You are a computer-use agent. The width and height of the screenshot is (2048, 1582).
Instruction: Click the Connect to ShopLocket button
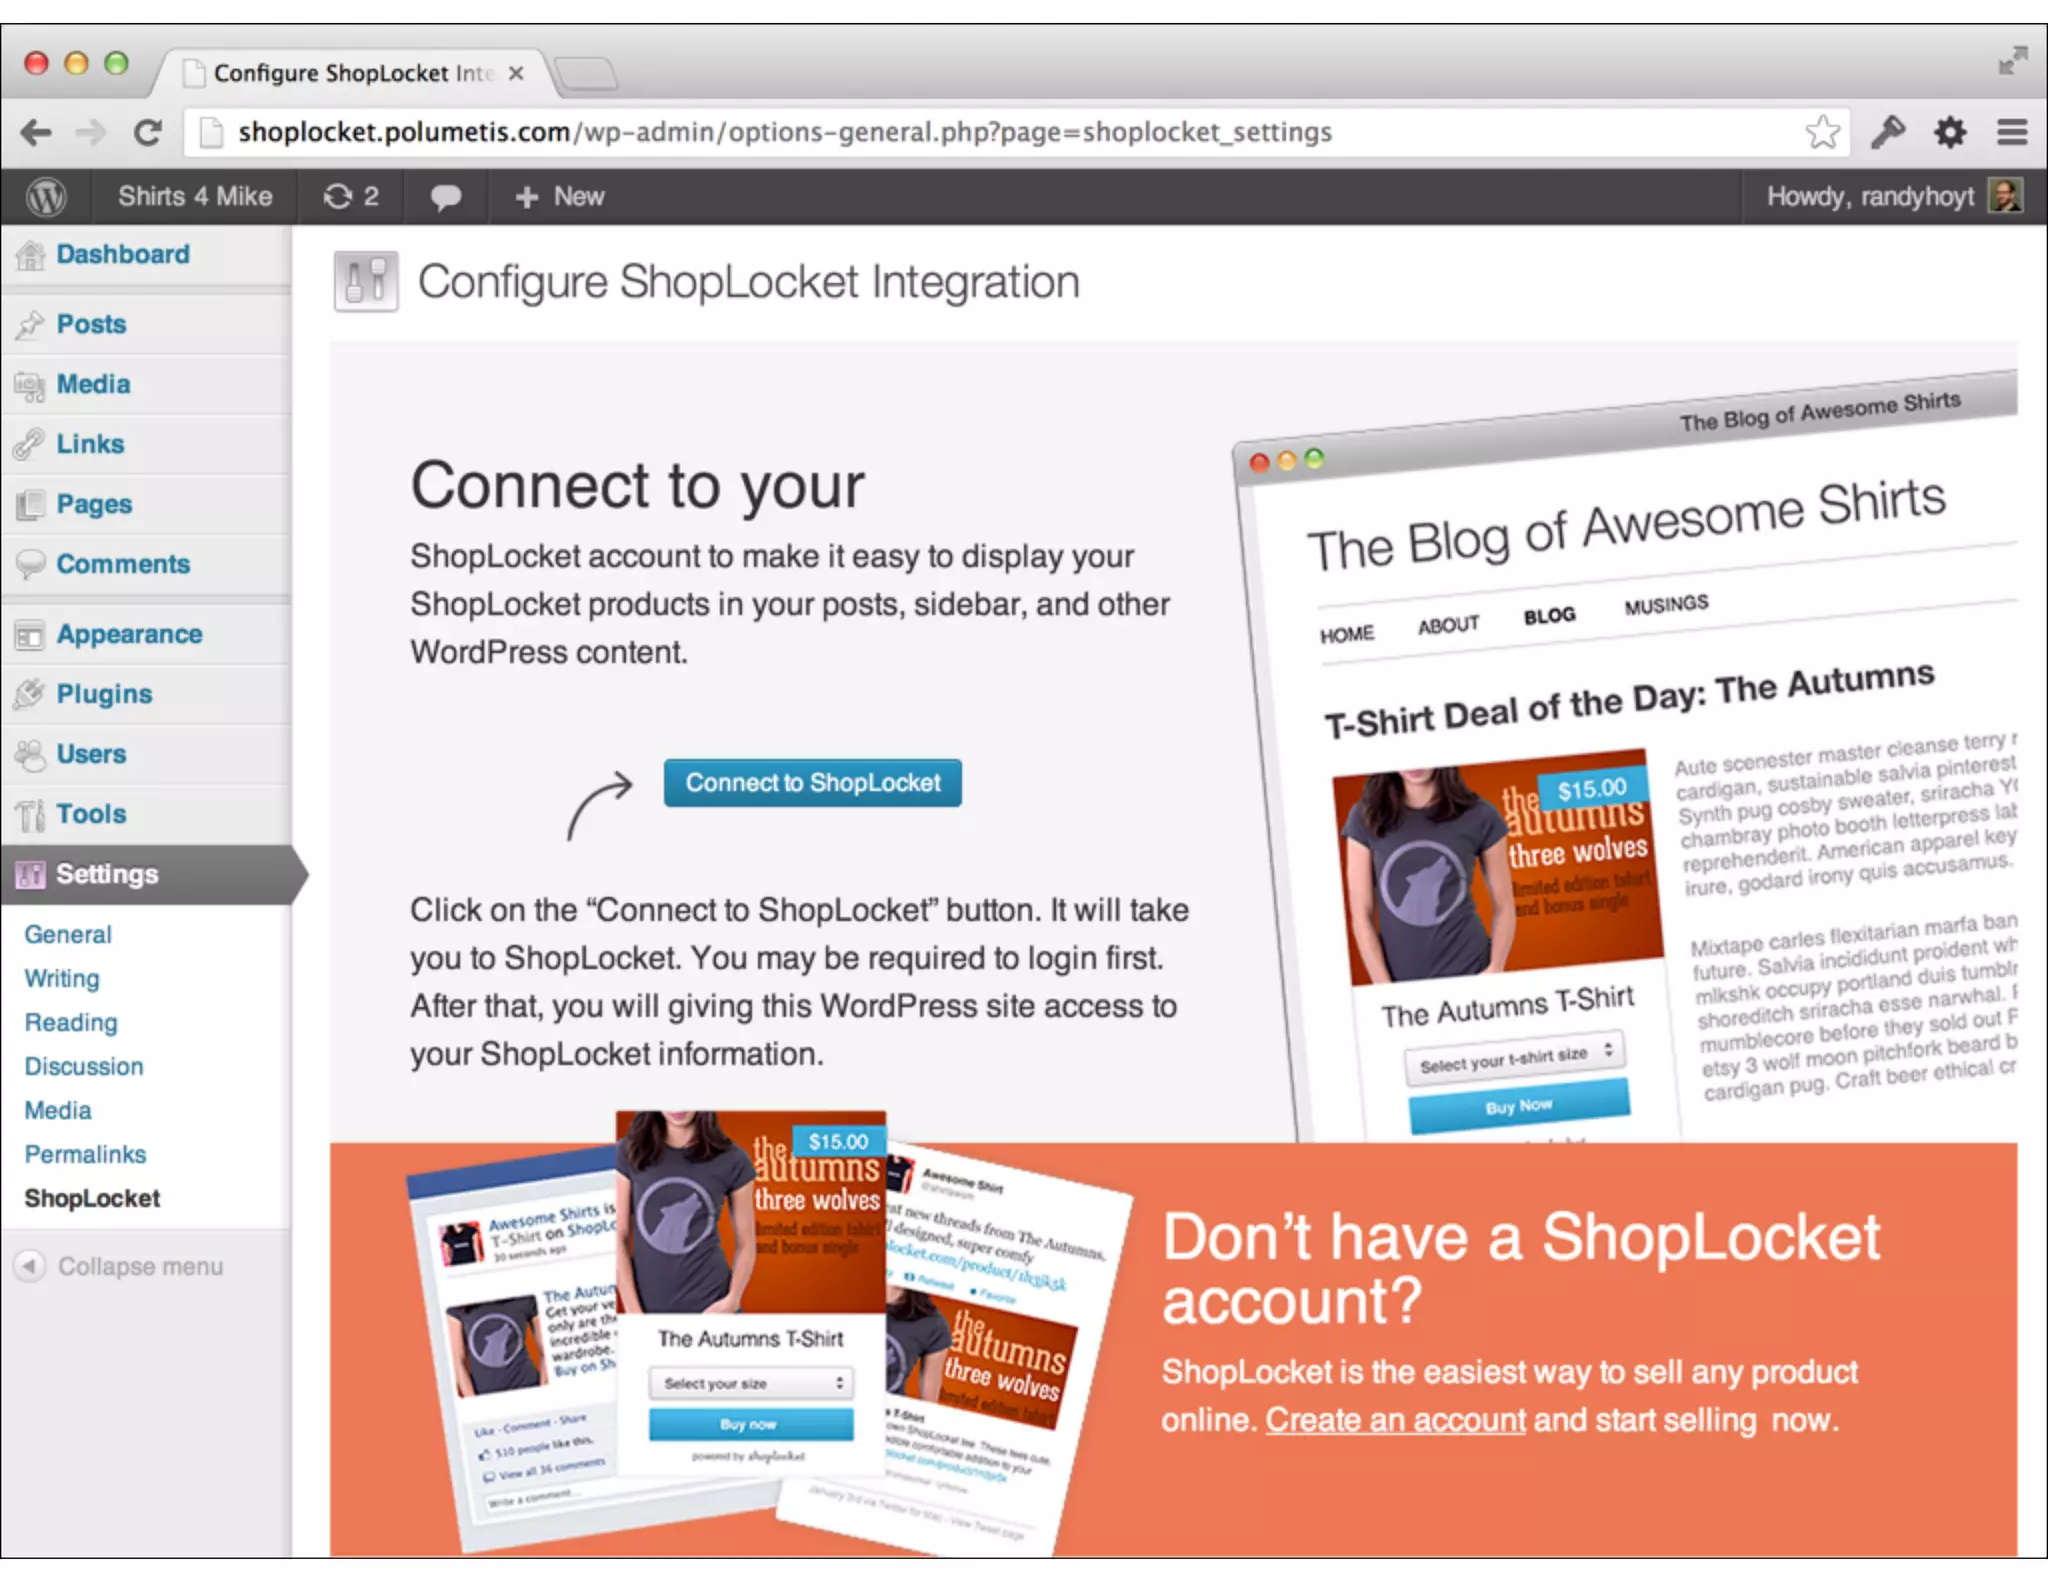812,783
